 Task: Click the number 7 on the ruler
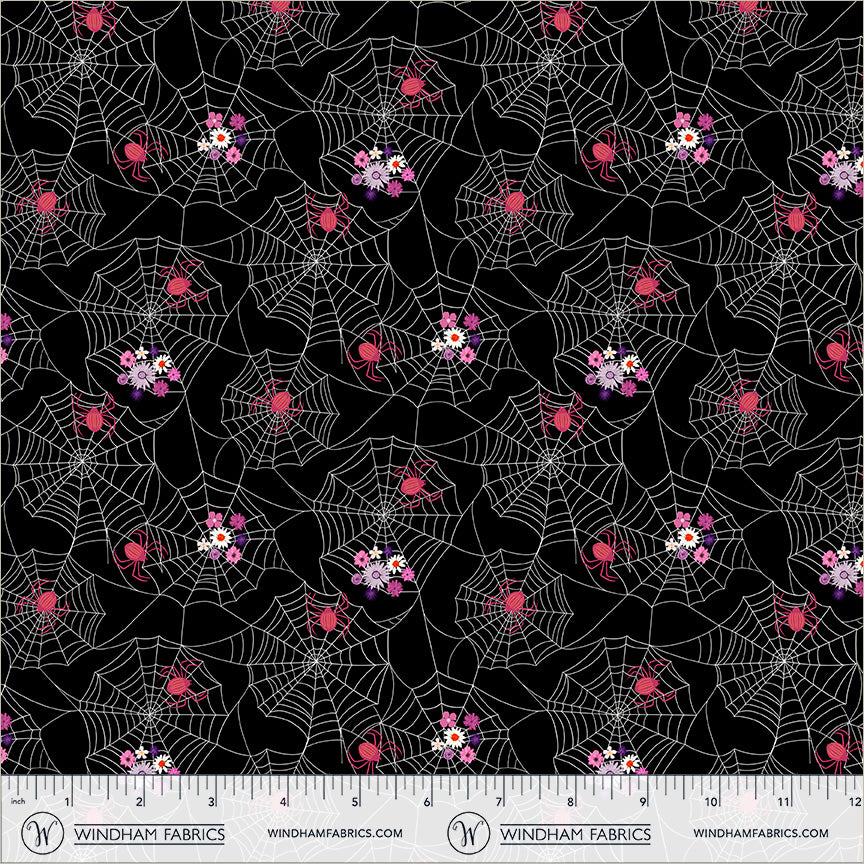click(499, 801)
